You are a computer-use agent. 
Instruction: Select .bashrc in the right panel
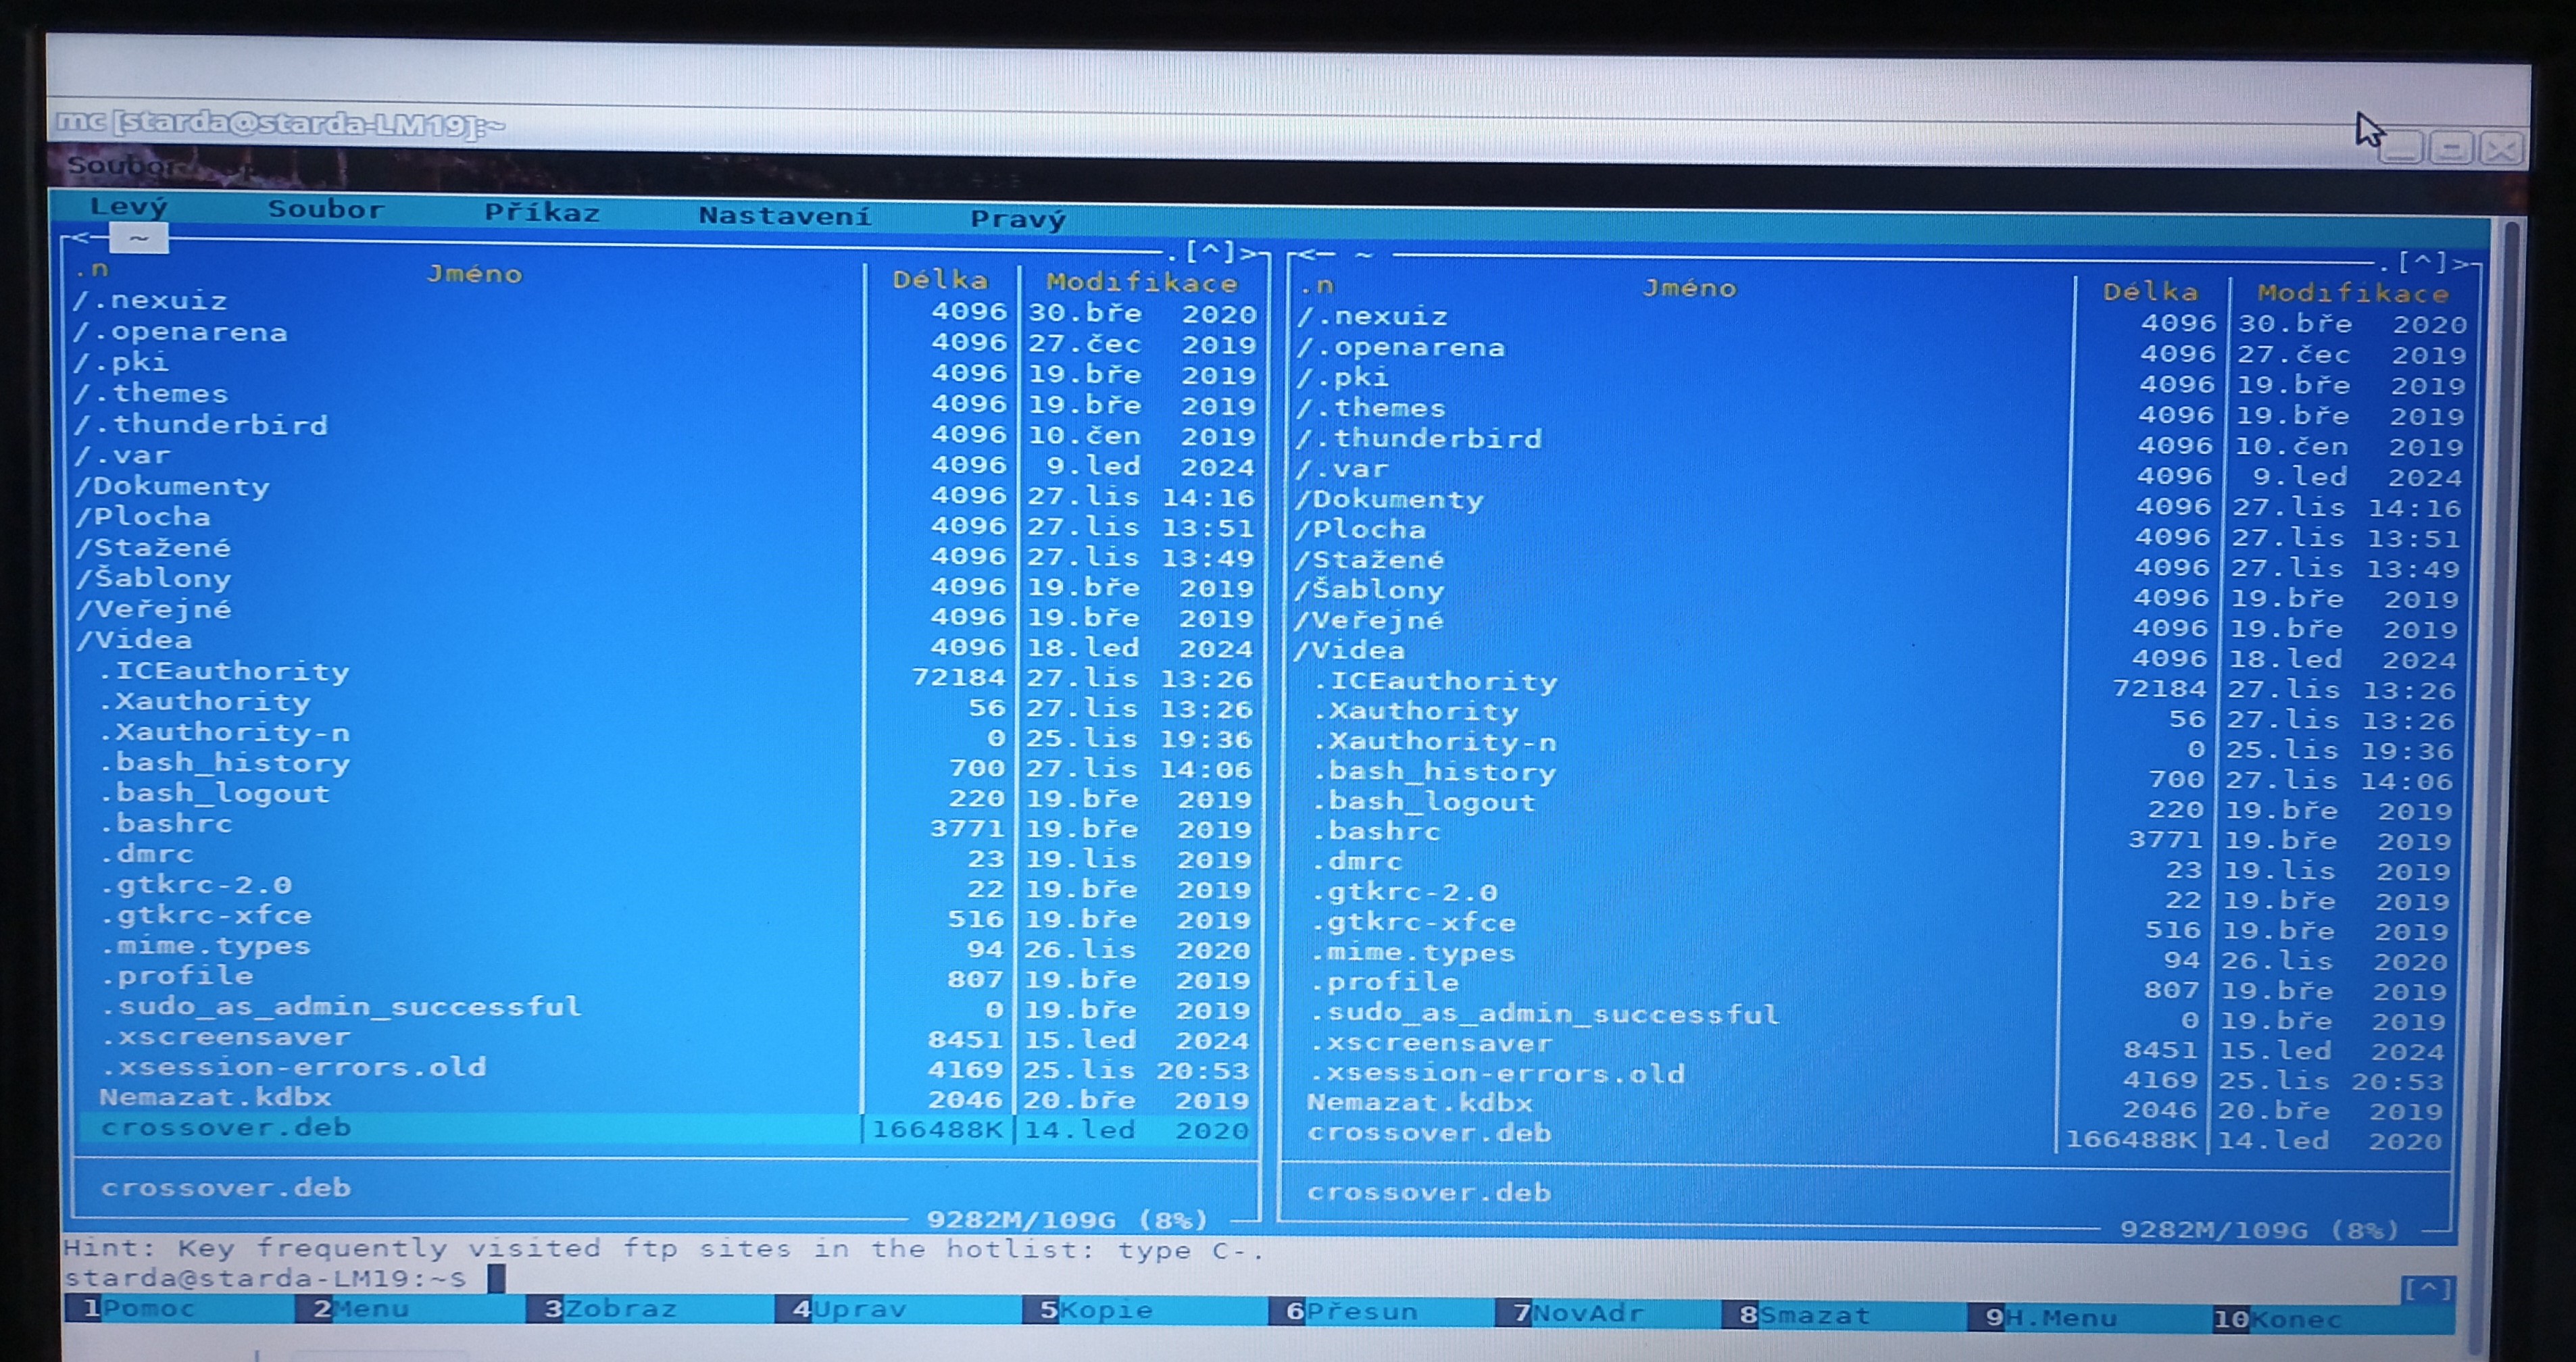pos(1377,831)
